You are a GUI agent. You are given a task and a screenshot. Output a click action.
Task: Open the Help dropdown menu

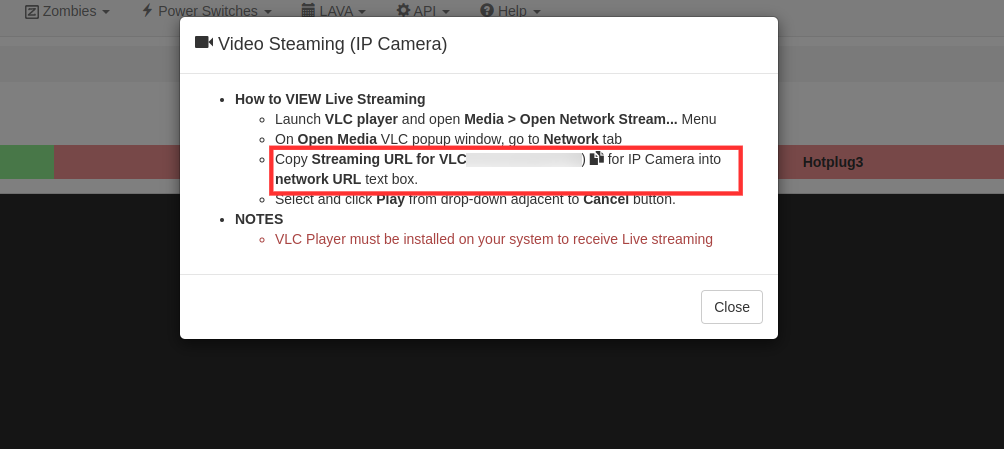(510, 11)
